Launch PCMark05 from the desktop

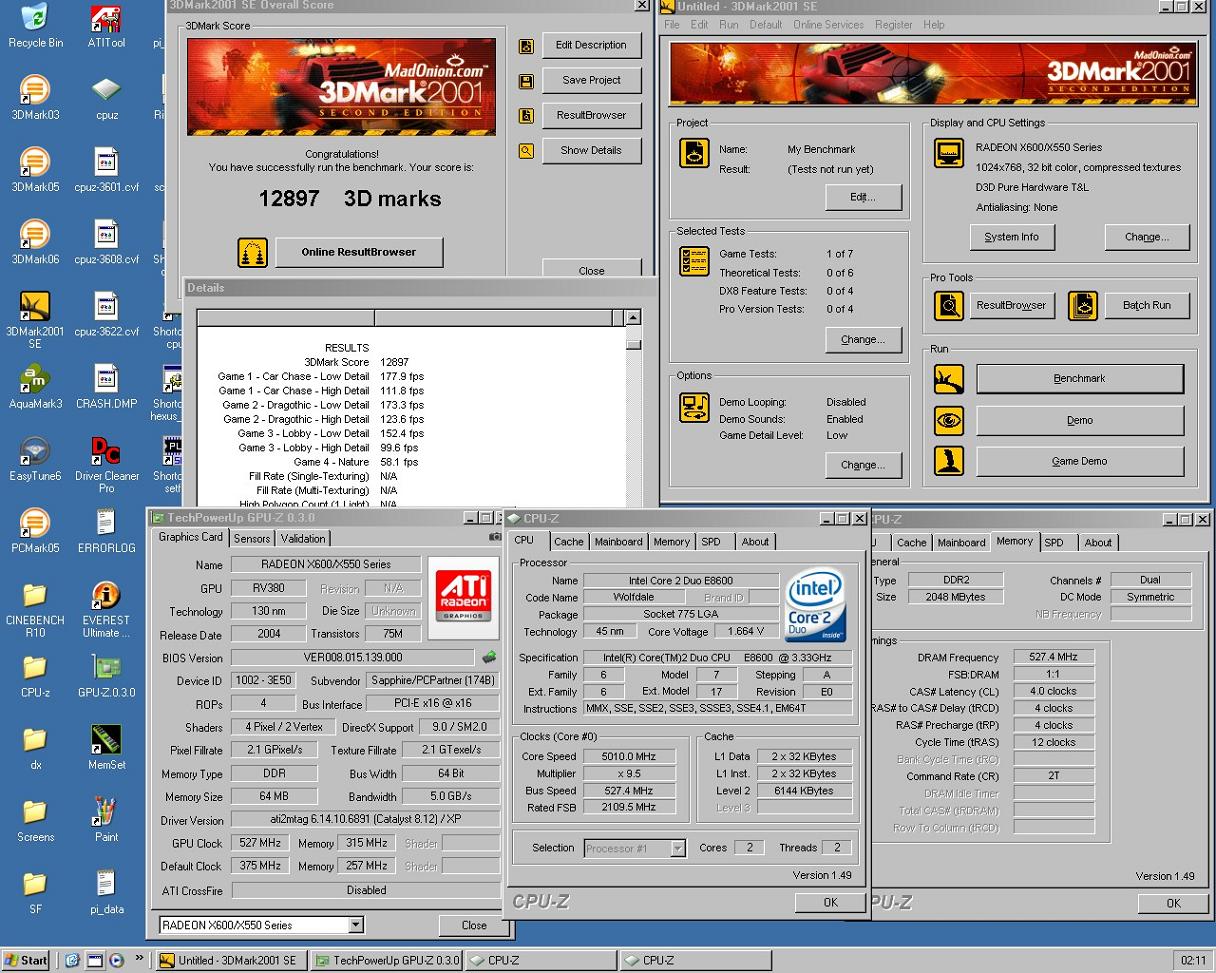[x=35, y=530]
